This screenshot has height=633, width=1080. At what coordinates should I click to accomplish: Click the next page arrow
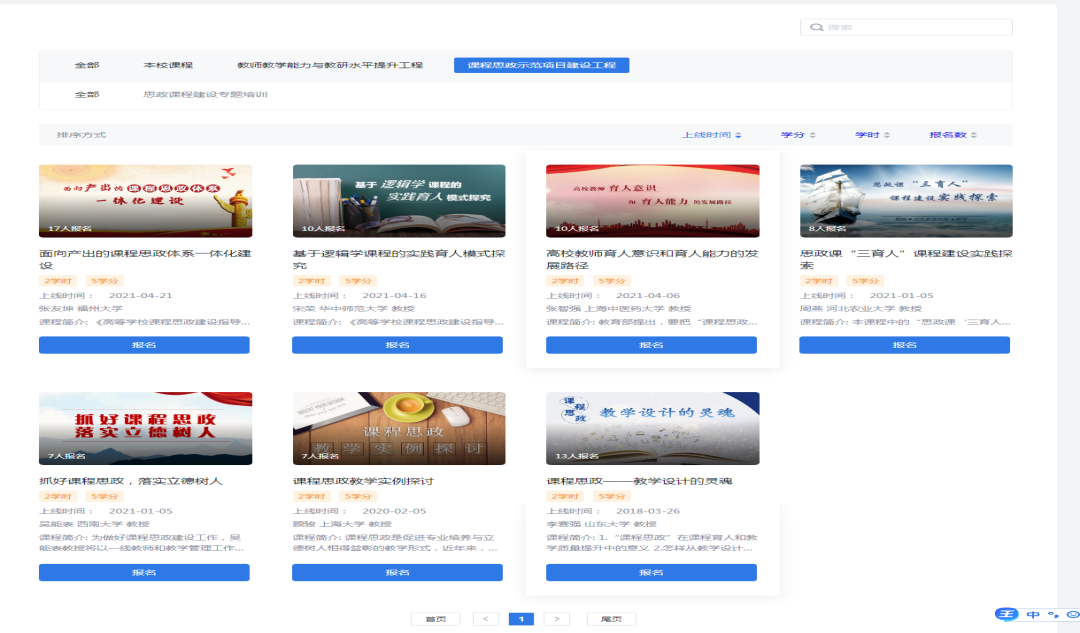pyautogui.click(x=558, y=619)
